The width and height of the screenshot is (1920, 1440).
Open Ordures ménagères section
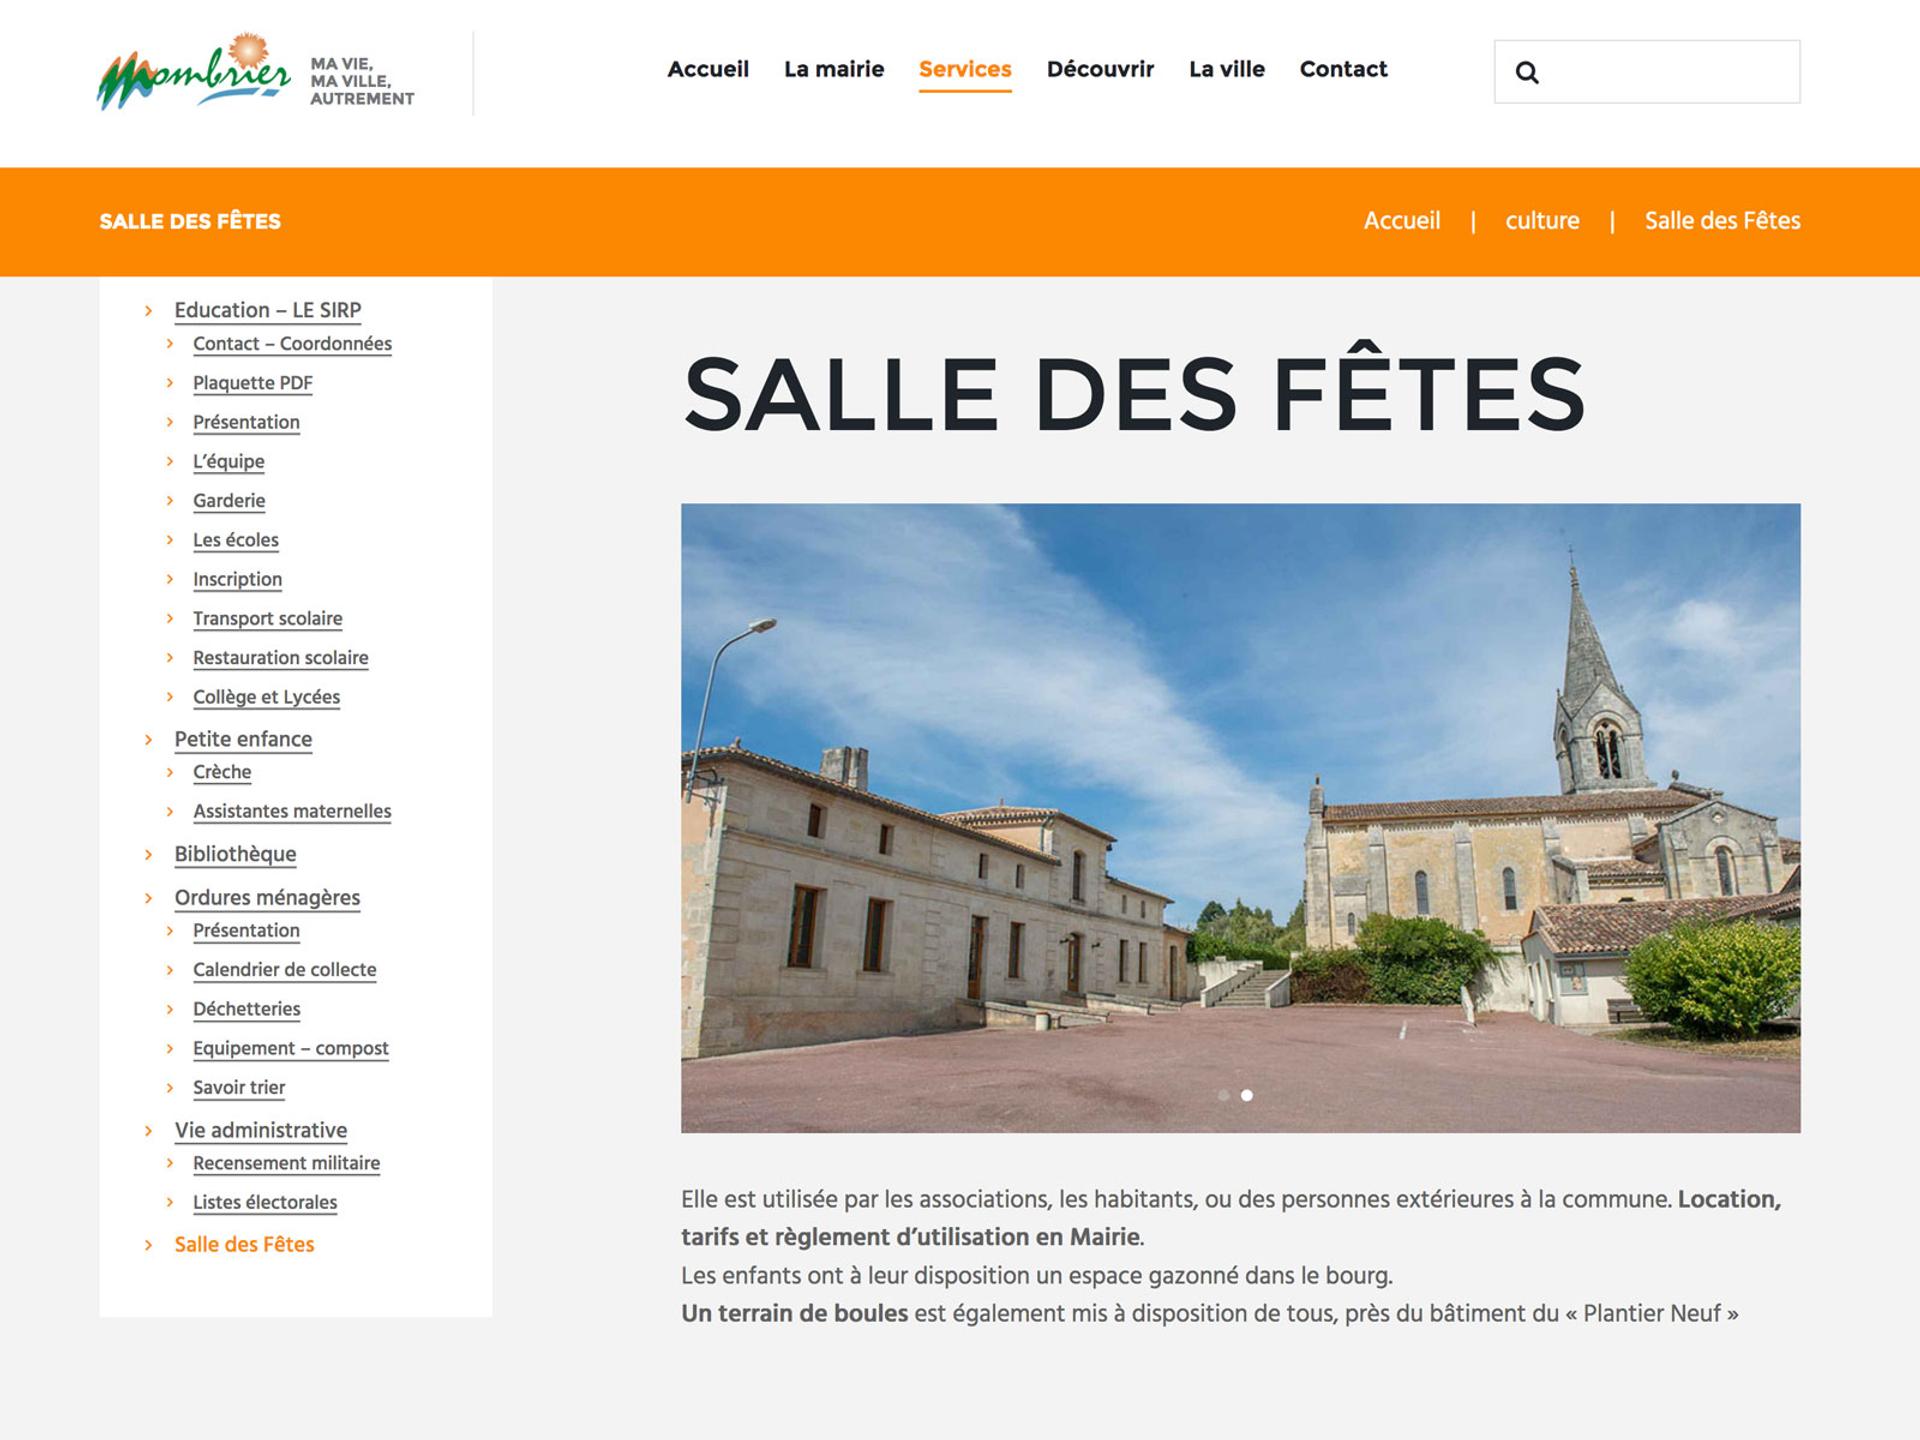pyautogui.click(x=267, y=897)
